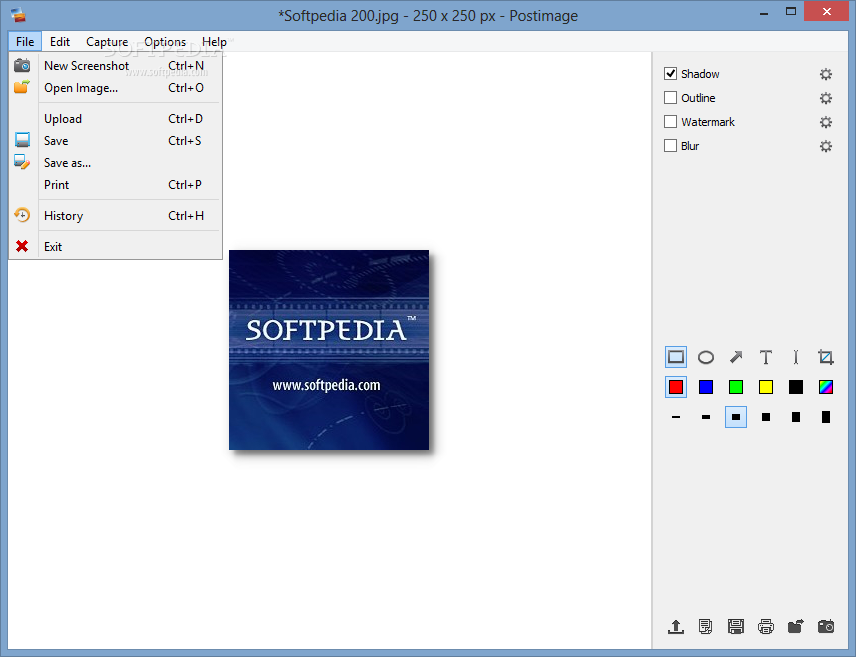Open Watermark settings gear
This screenshot has height=657, width=856.
[826, 122]
